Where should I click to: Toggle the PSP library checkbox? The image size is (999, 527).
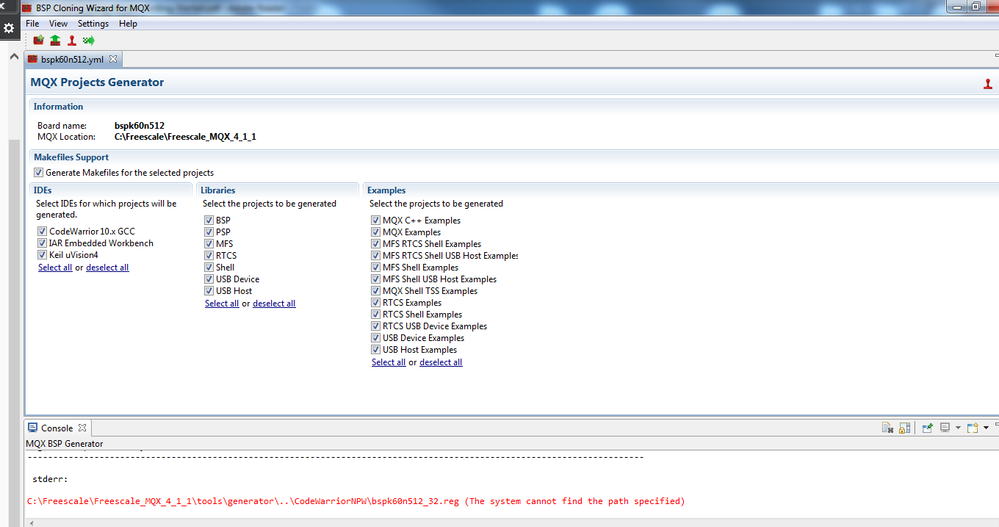[x=209, y=232]
